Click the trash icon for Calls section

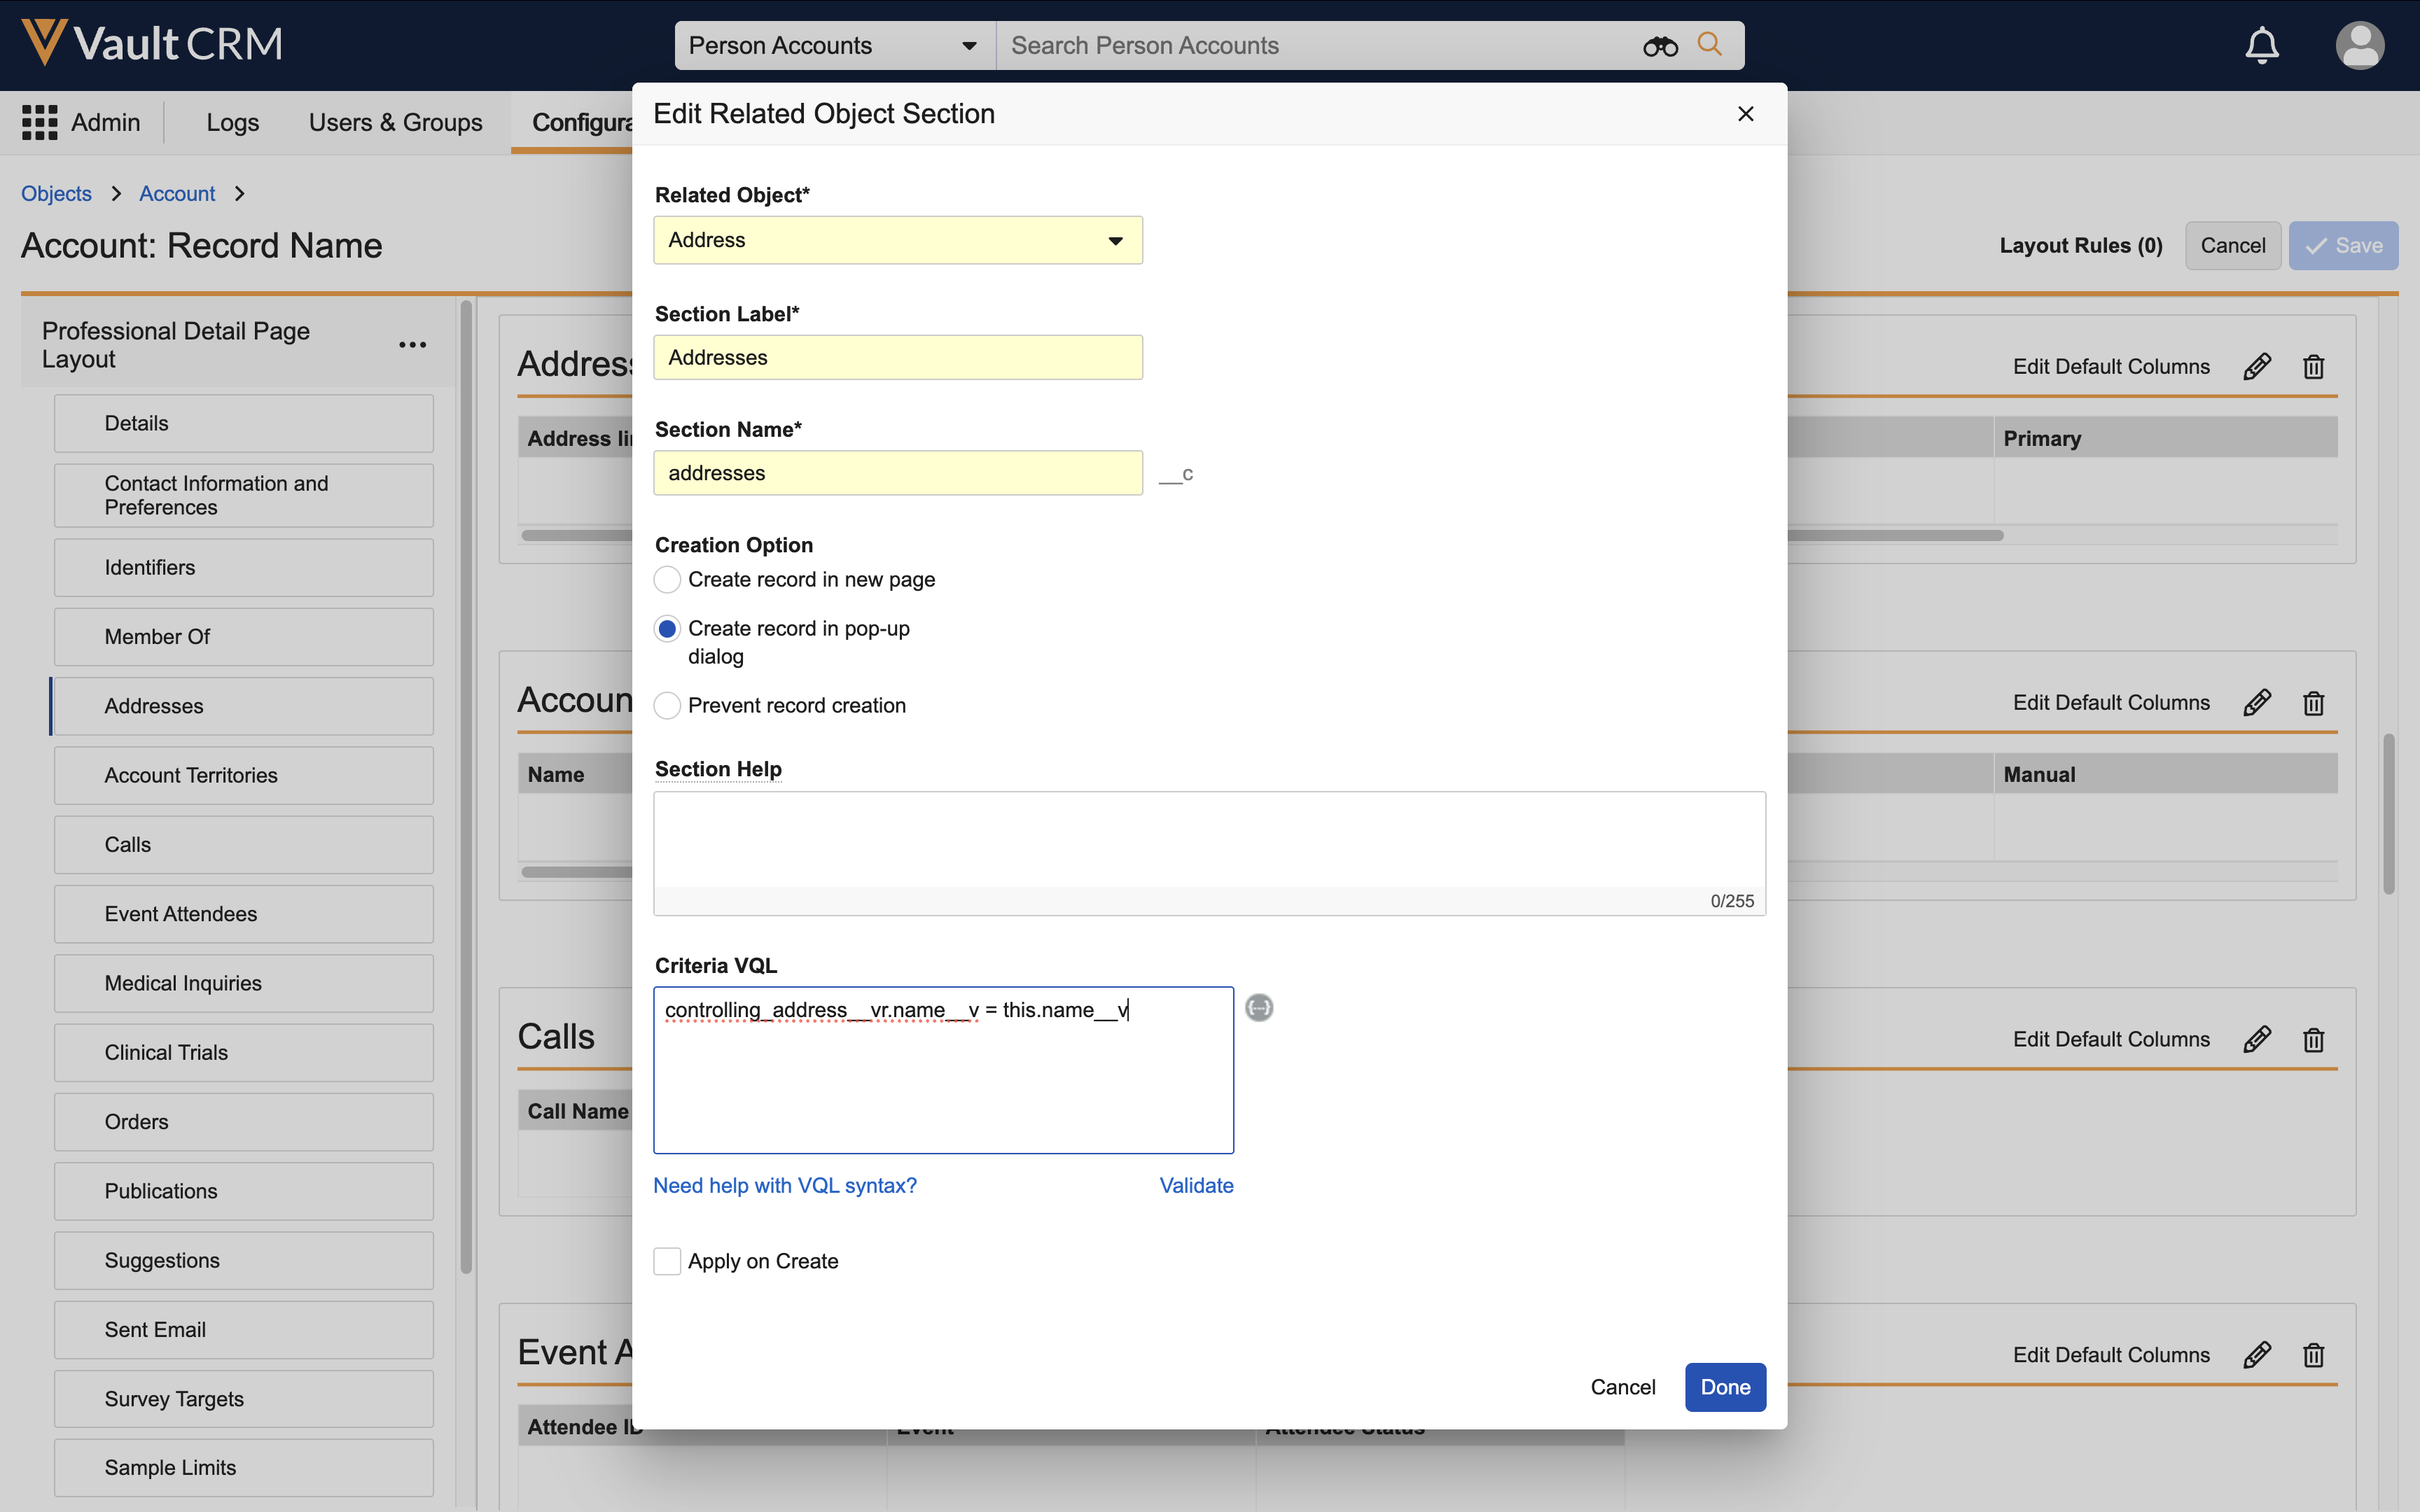pos(2313,1040)
